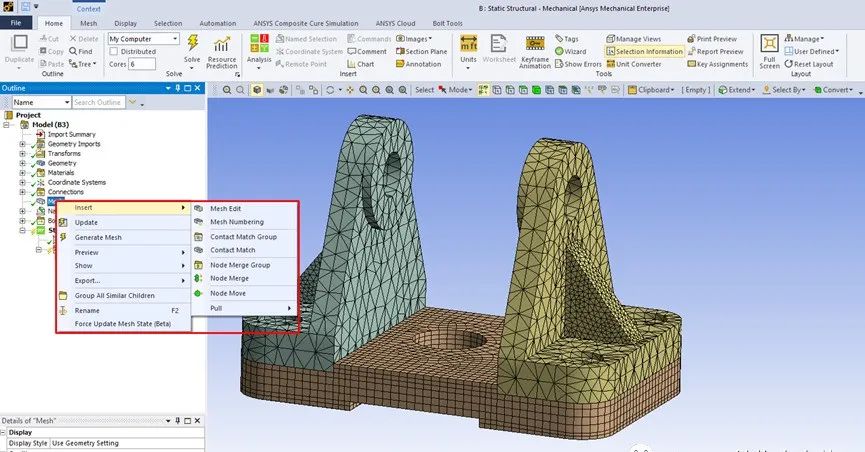The height and width of the screenshot is (452, 865).
Task: Insert a Chart
Action: point(360,64)
